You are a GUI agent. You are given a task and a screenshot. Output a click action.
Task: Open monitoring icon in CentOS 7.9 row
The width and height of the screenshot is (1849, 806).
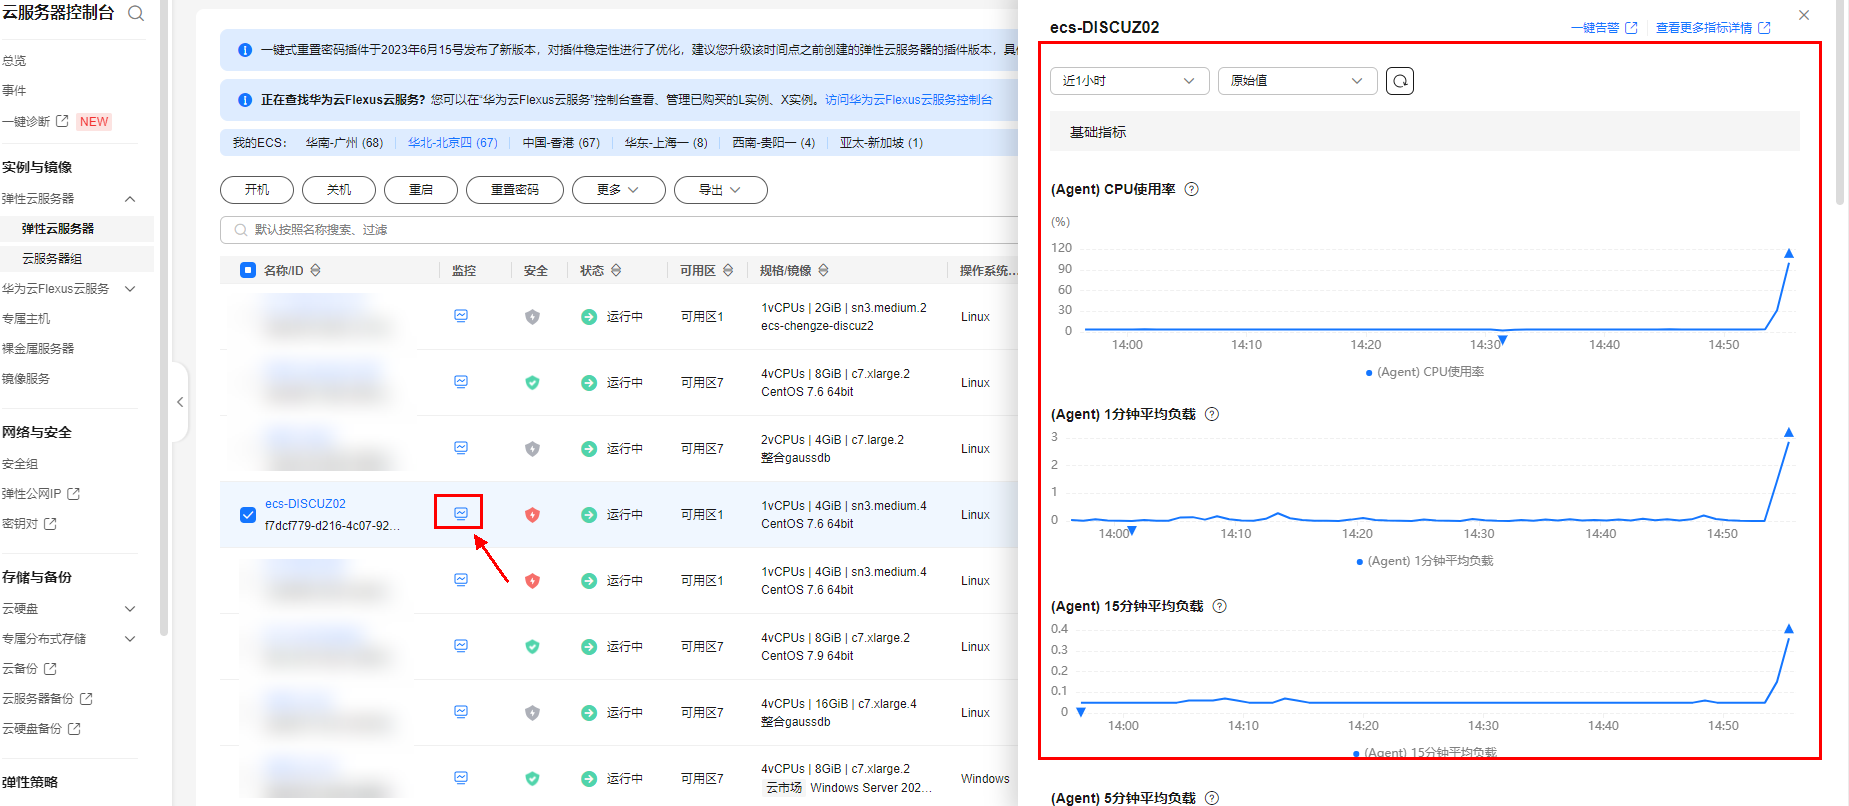[x=461, y=645]
